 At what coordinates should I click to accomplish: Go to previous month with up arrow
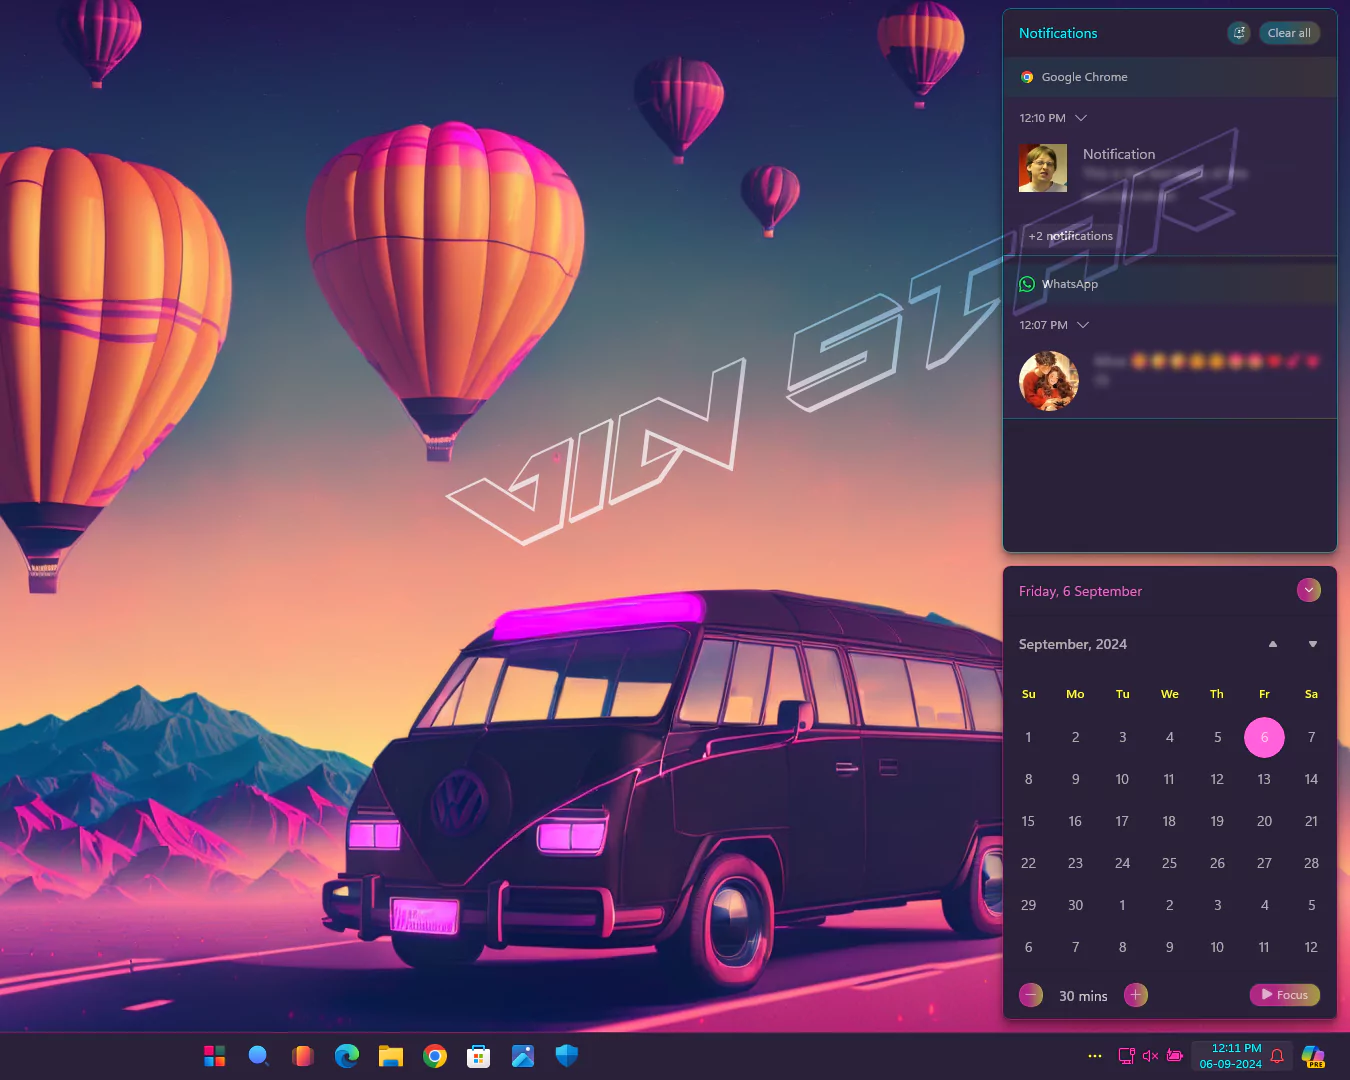coord(1273,644)
